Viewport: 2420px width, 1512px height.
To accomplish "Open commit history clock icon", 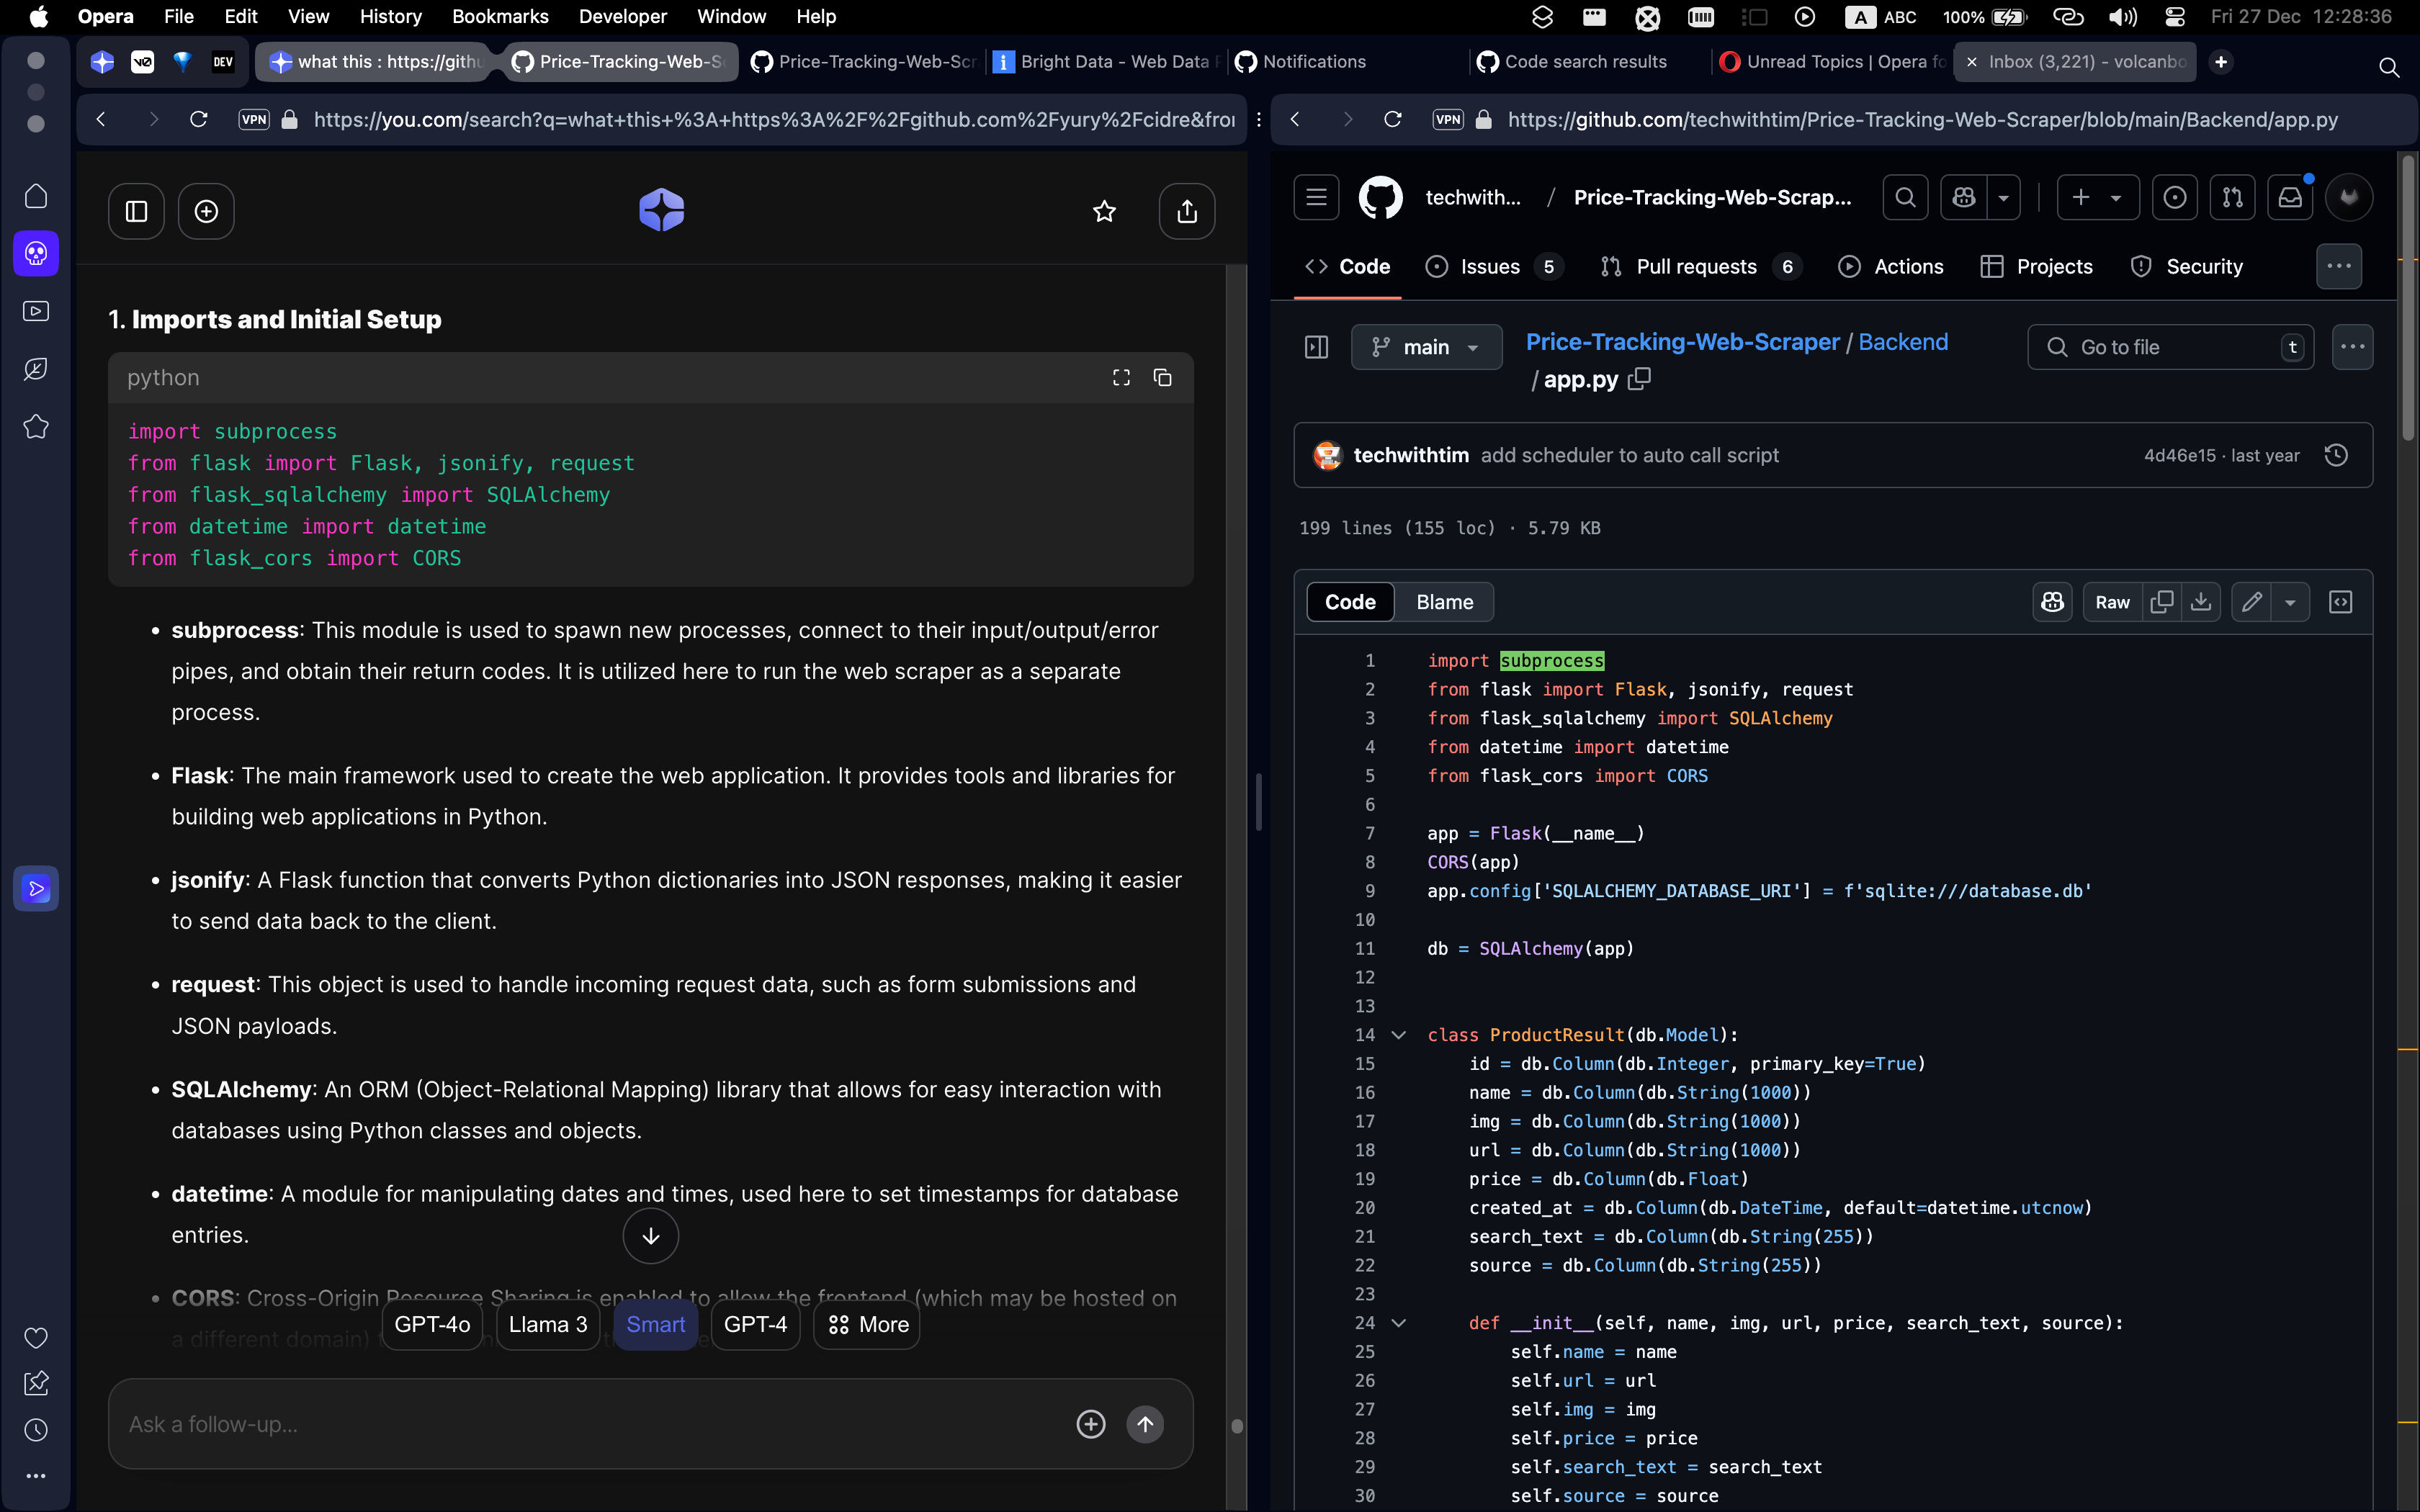I will click(2336, 455).
